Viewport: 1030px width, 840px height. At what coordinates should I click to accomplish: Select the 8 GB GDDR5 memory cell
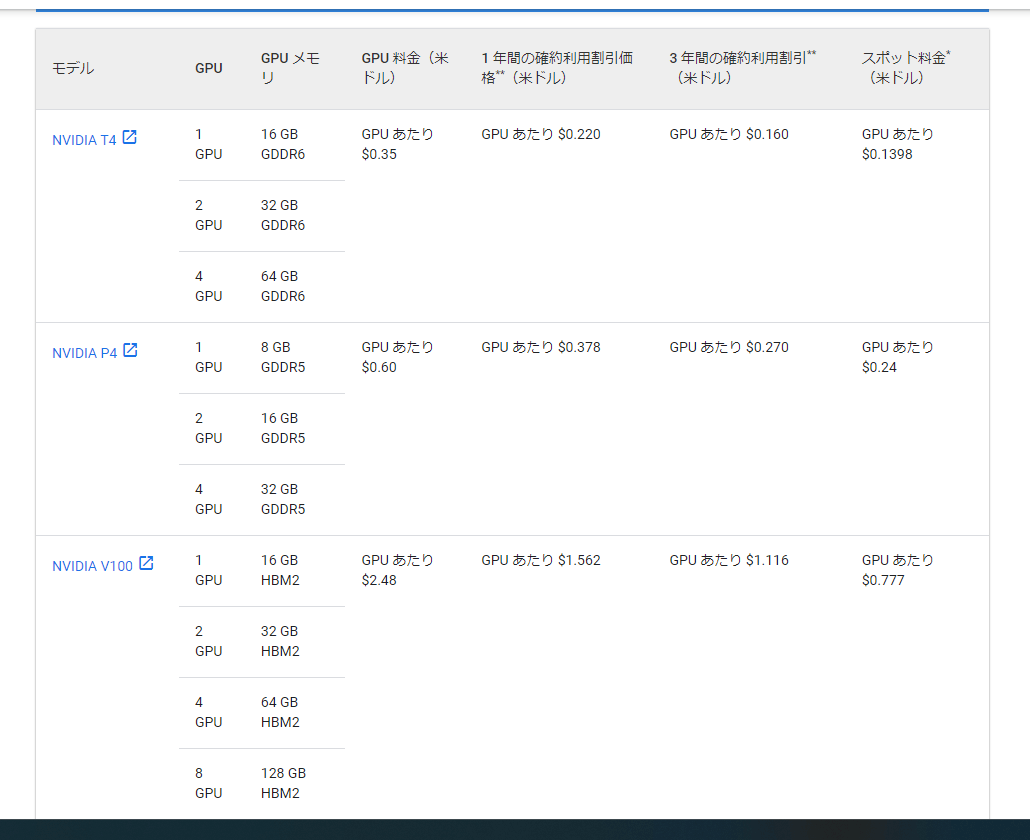pos(283,357)
